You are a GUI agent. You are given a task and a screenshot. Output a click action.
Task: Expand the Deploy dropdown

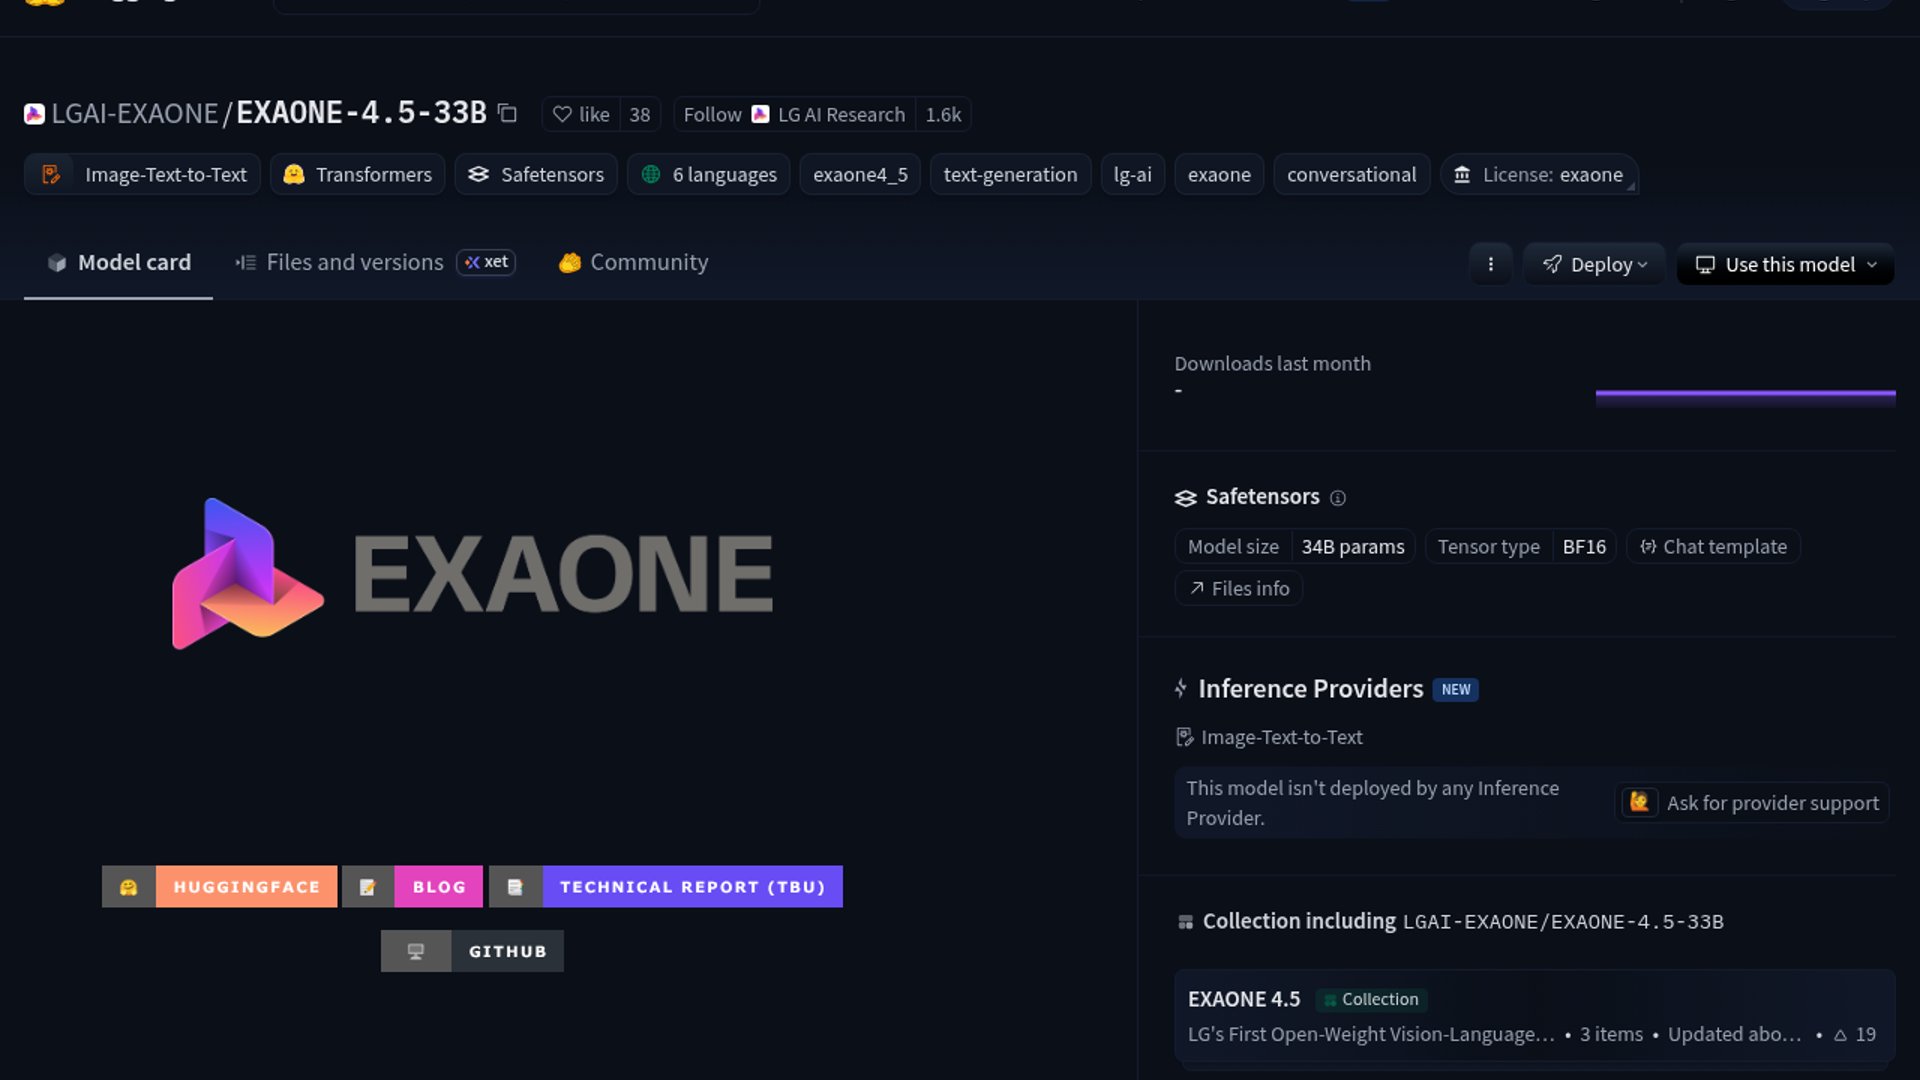click(x=1594, y=264)
